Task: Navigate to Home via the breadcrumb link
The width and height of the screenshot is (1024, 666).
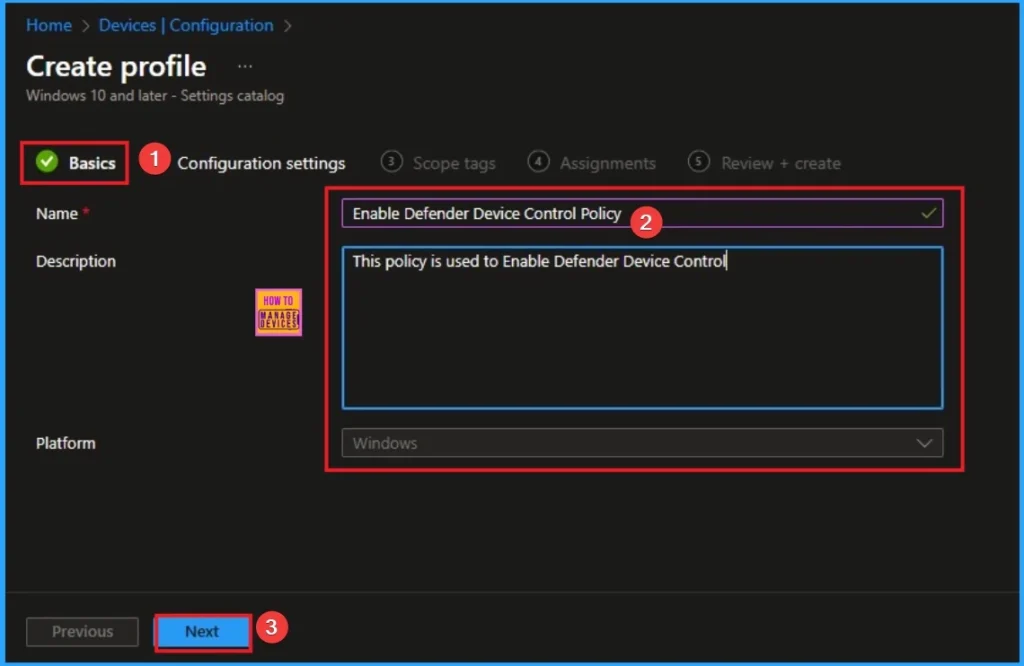Action: [48, 25]
